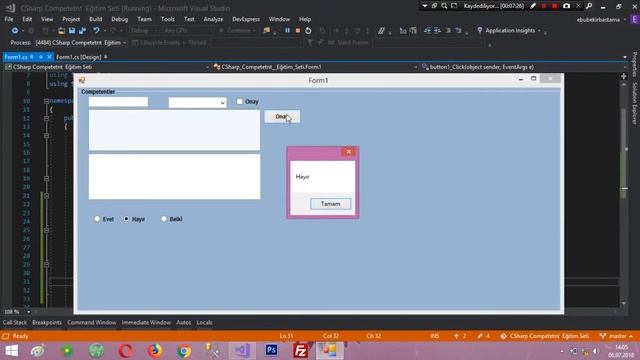
Task: Open the Command Window tab
Action: coord(91,322)
